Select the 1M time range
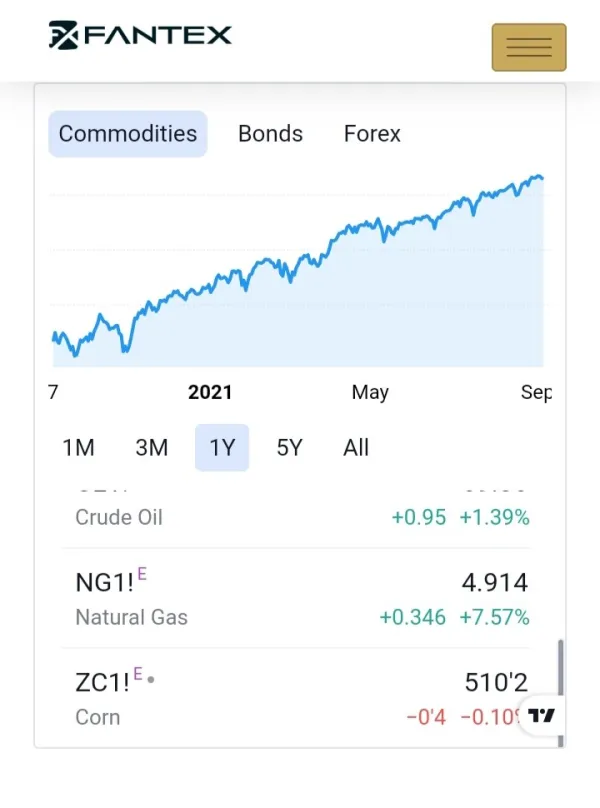600x808 pixels. 78,448
